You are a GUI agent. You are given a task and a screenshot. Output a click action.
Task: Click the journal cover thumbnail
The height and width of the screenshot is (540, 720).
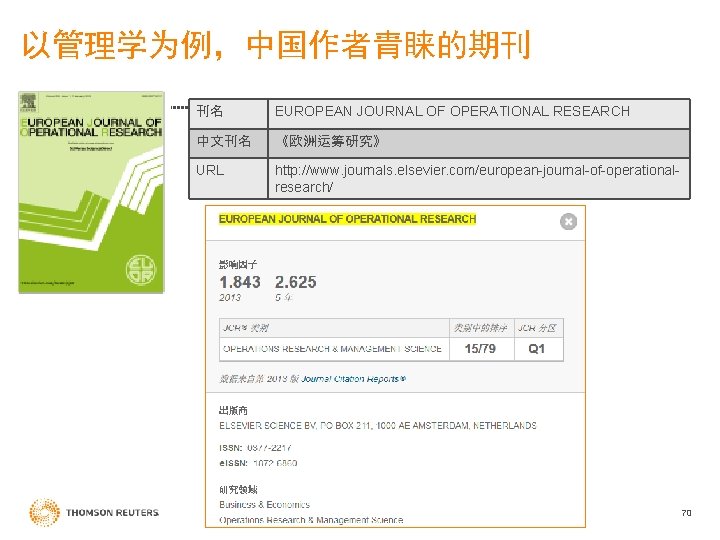pyautogui.click(x=91, y=192)
